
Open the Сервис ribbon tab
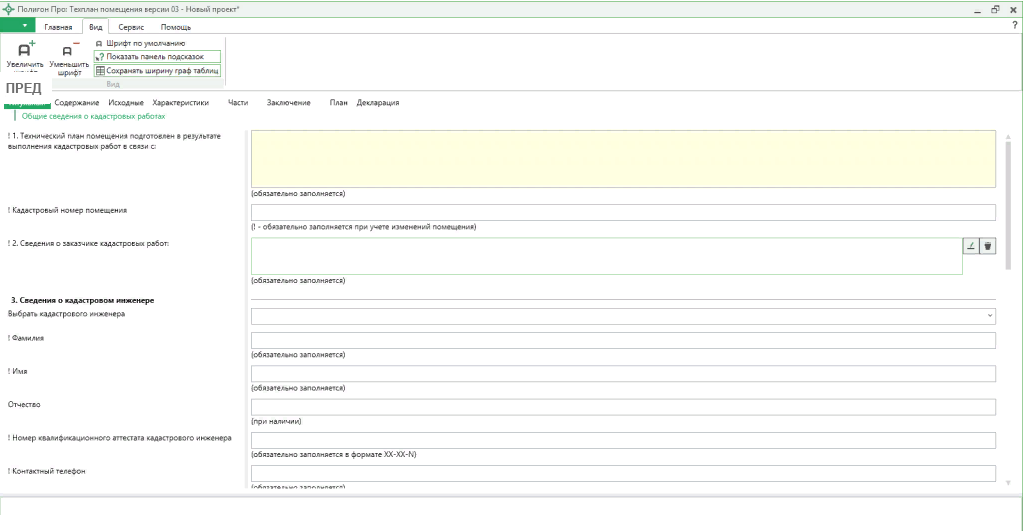tap(130, 27)
